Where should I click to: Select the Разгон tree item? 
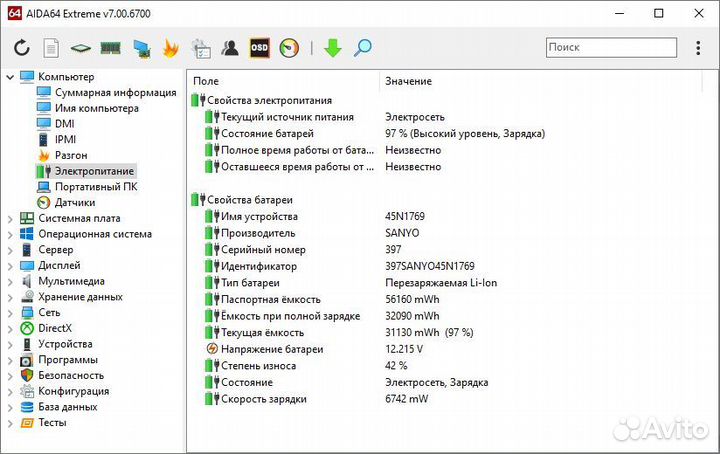62,155
